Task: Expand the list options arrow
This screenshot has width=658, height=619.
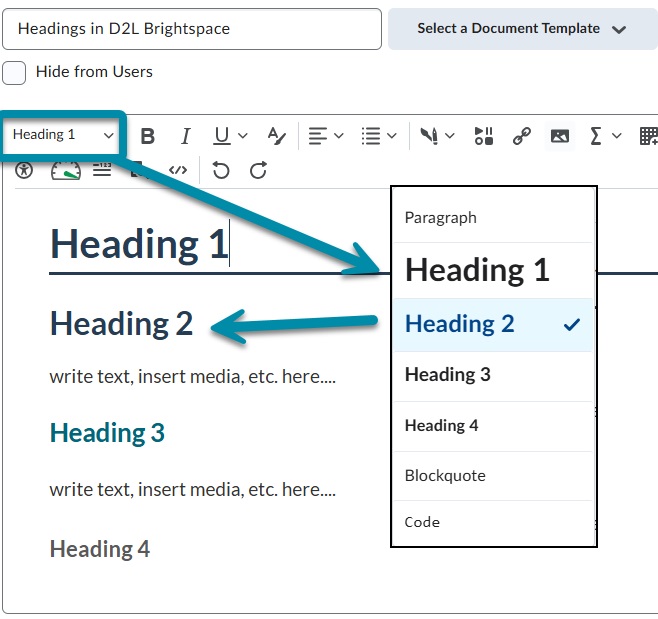Action: point(392,136)
